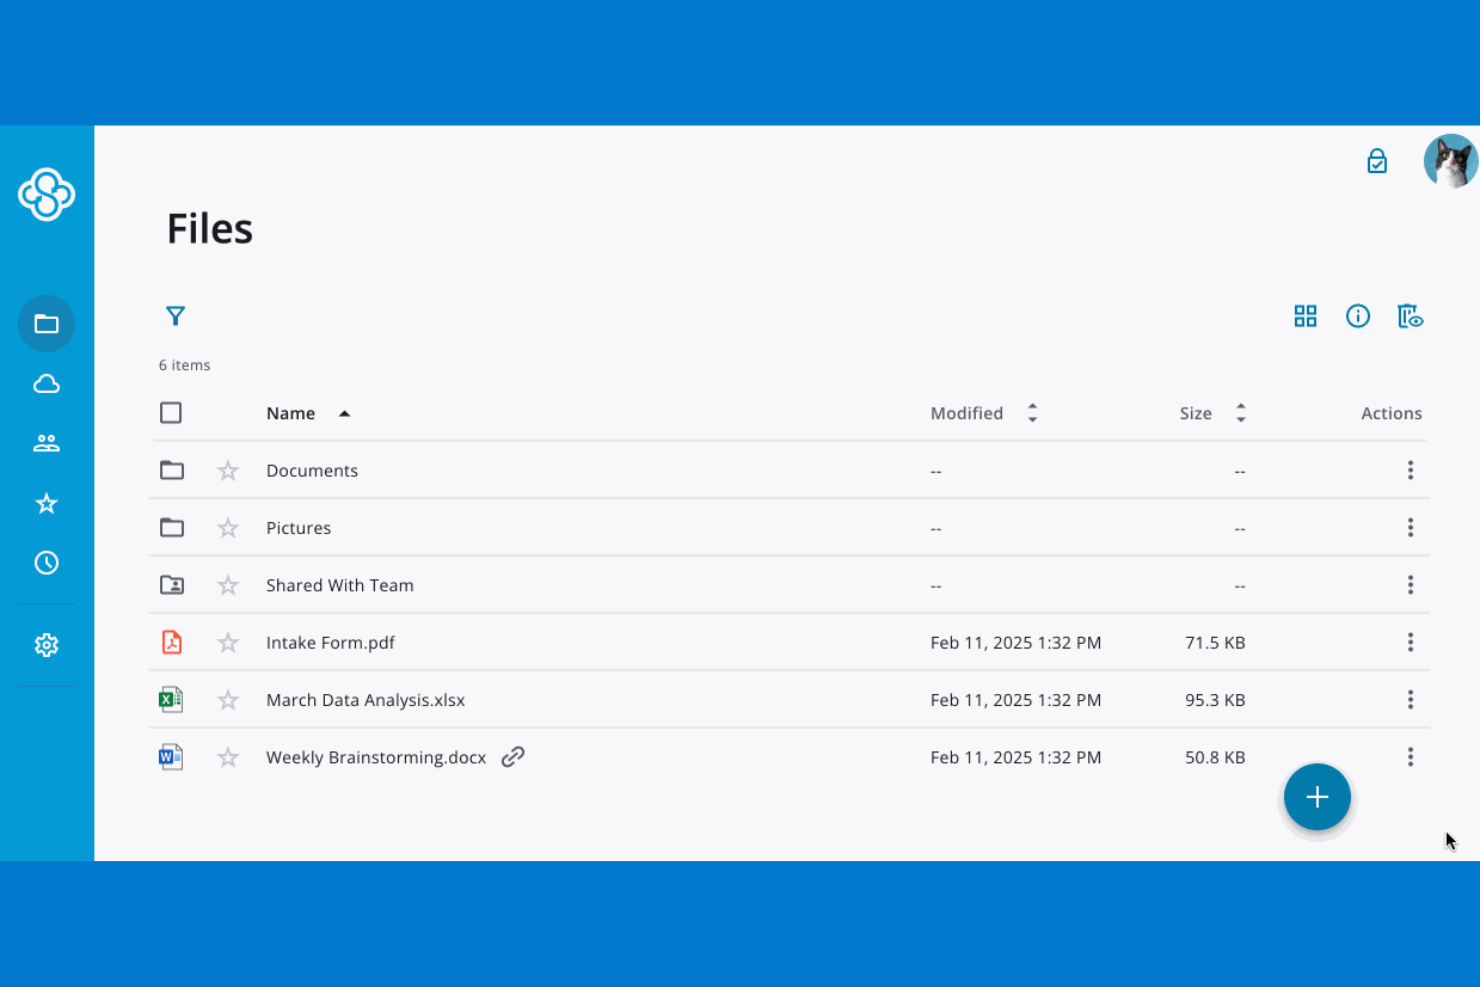
Task: Select the Files folder icon in sidebar
Action: point(46,323)
